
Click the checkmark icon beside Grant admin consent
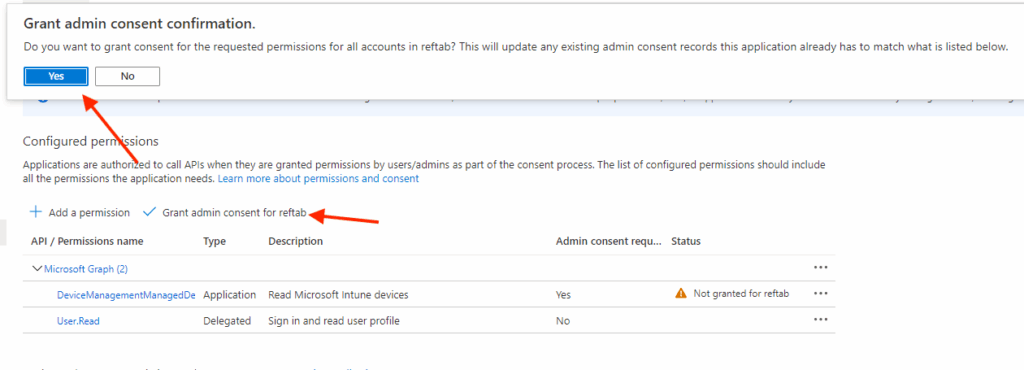(x=150, y=212)
